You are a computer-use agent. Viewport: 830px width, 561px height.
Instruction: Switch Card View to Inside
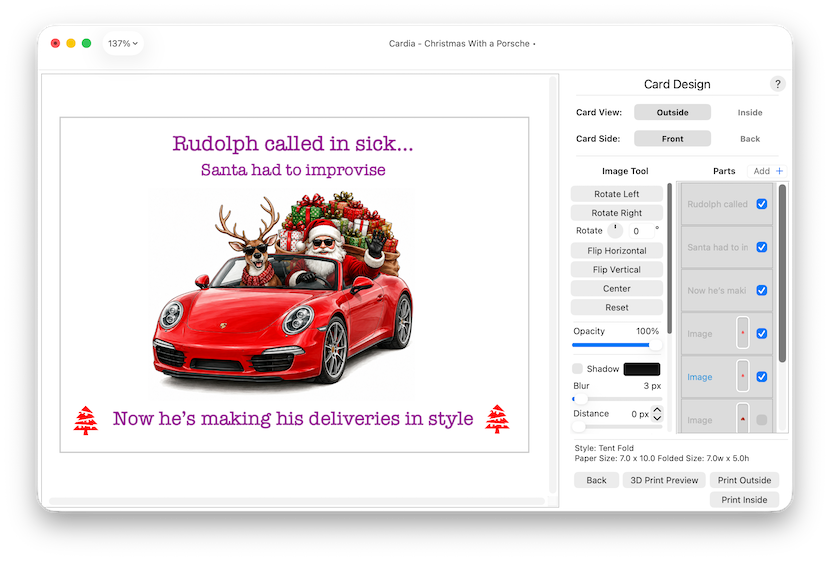click(x=750, y=112)
